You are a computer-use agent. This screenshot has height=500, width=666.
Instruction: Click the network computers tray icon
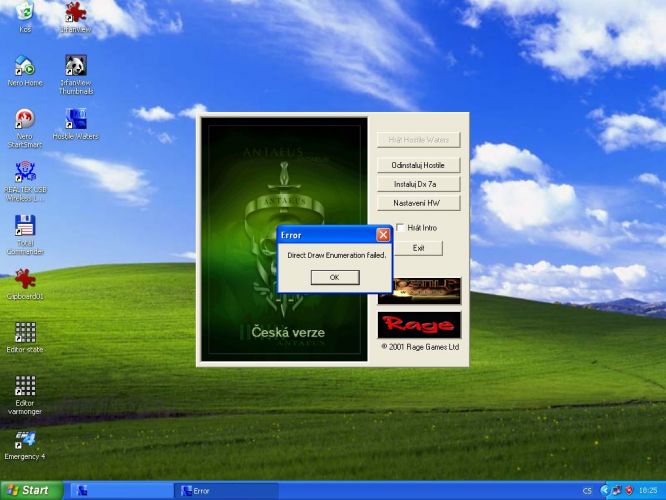tap(616, 490)
